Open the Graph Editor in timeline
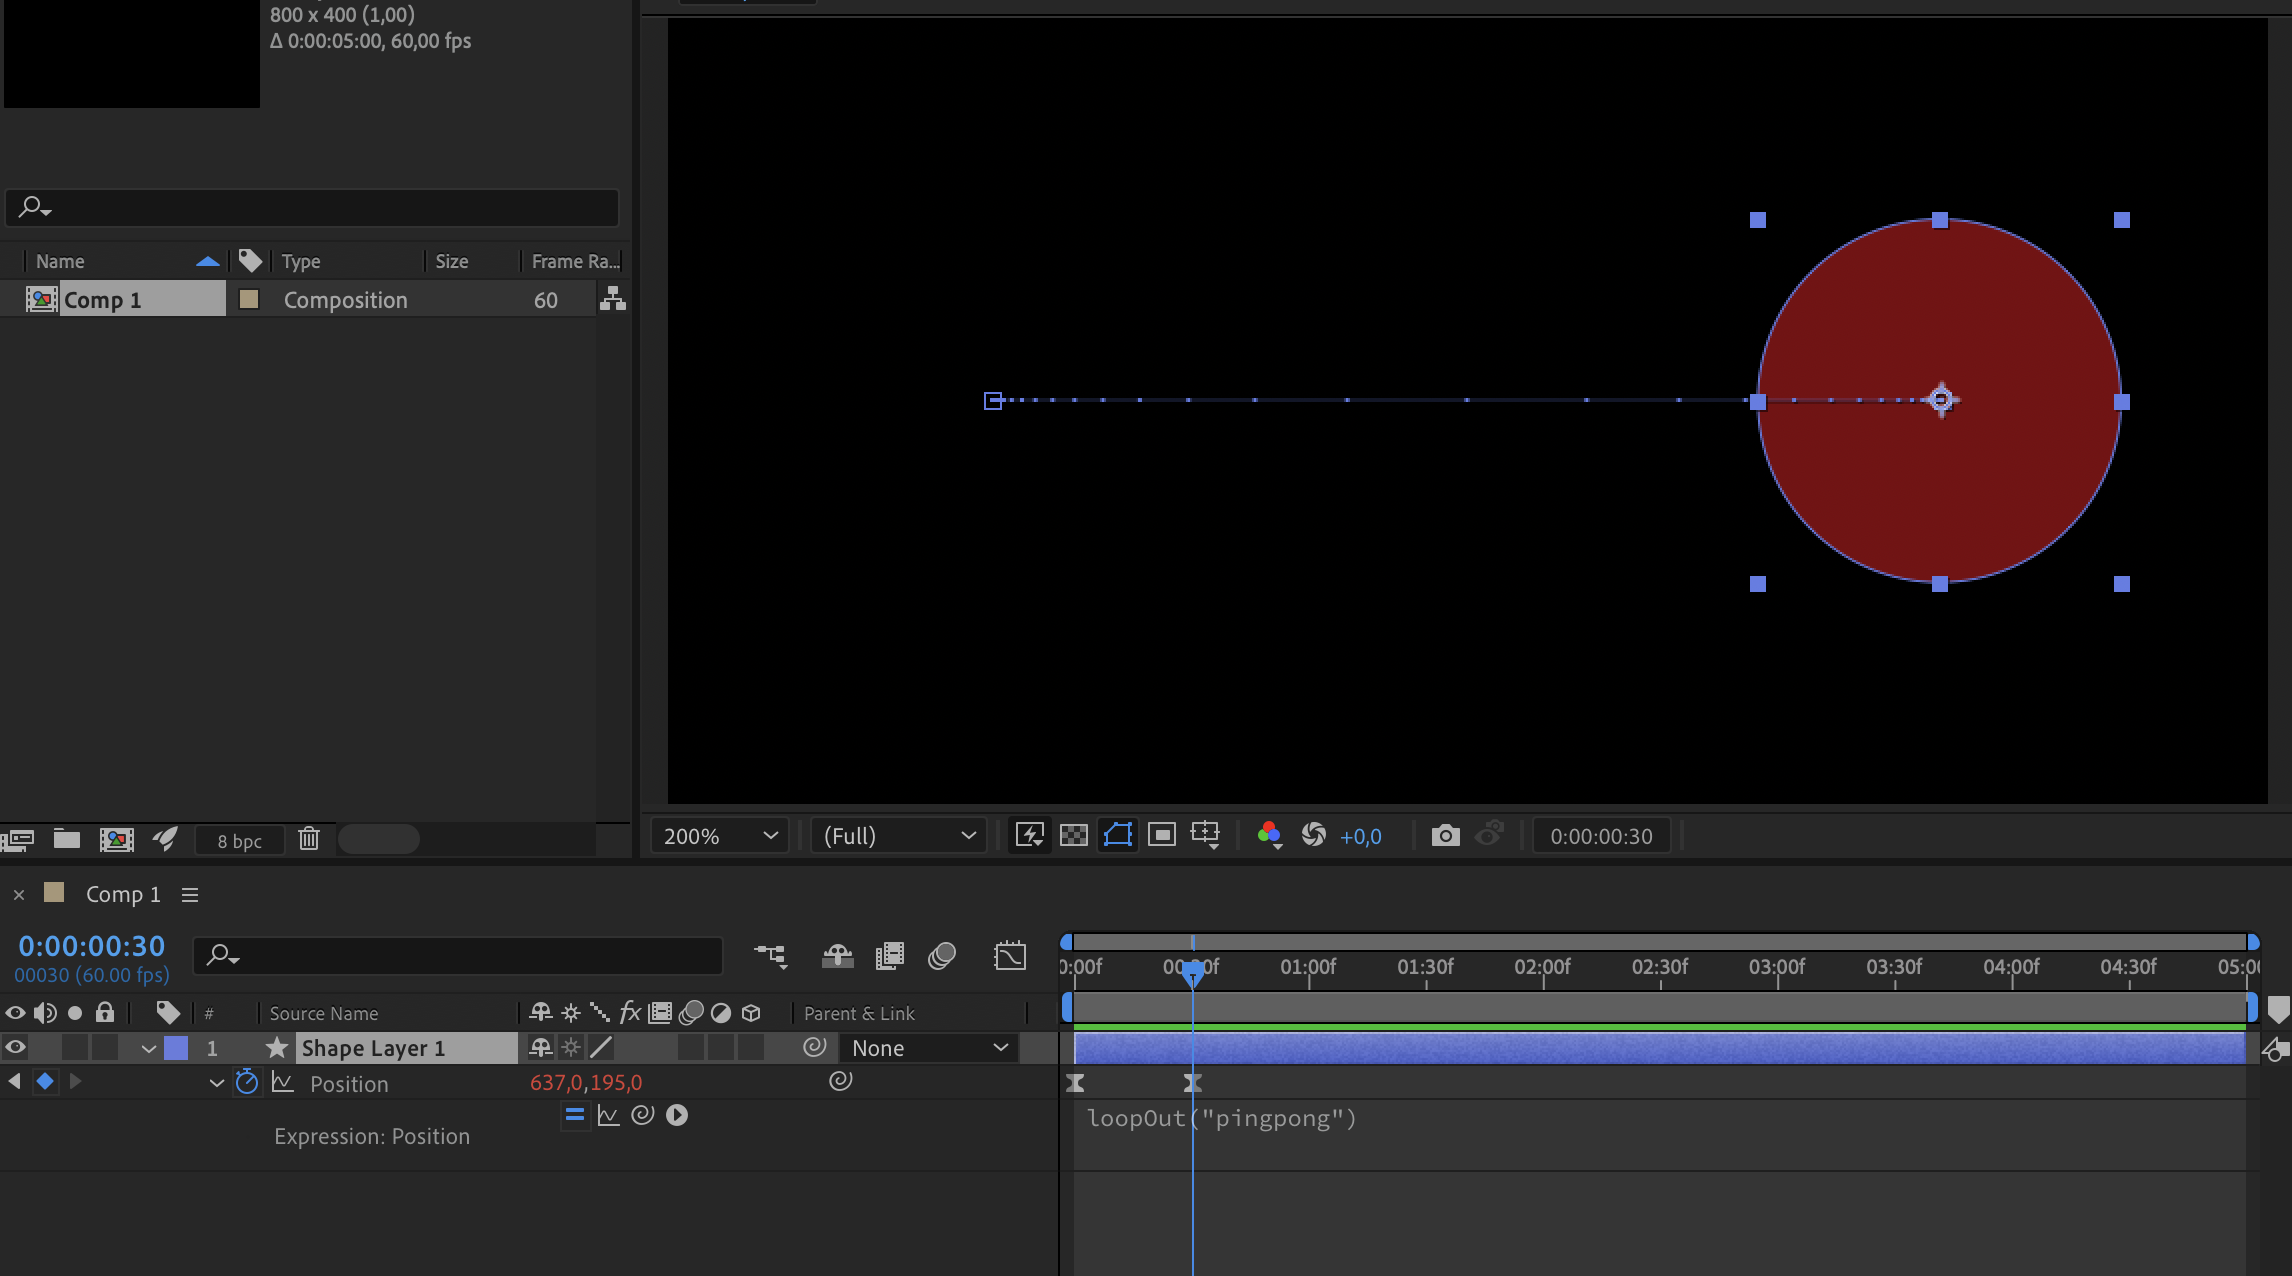2292x1276 pixels. [1010, 956]
